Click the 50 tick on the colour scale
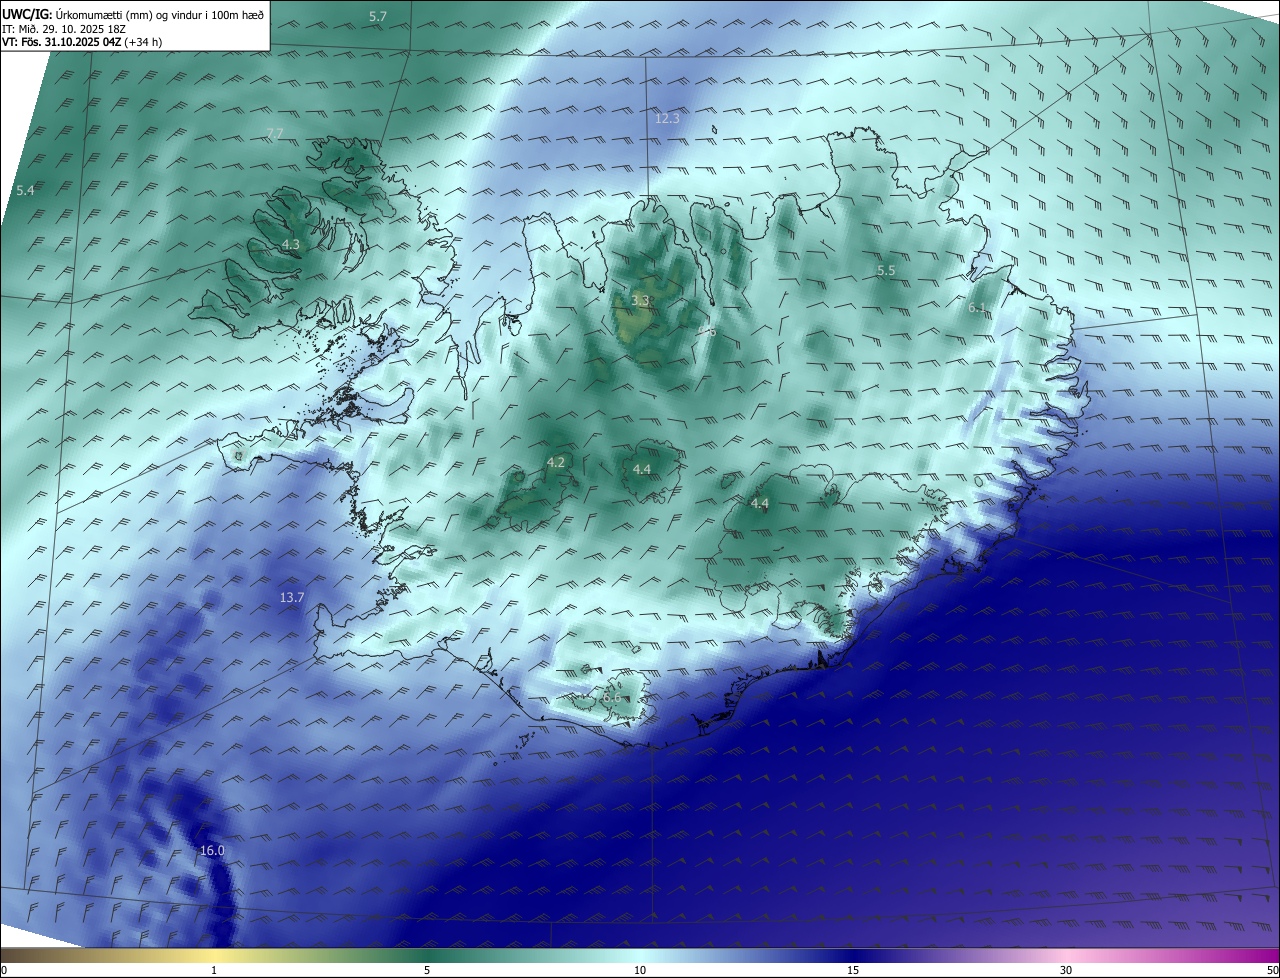 click(1272, 970)
